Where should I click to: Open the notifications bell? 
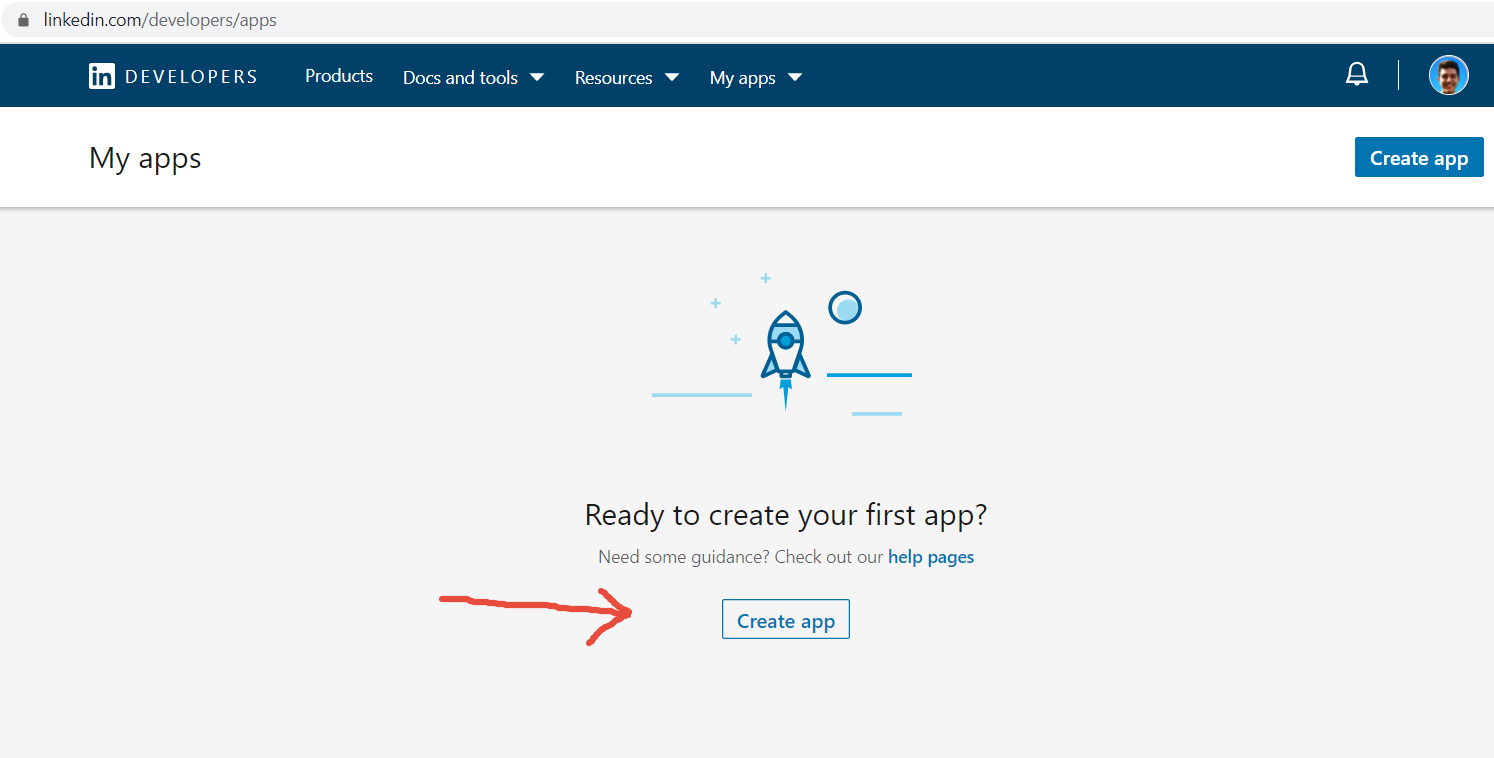[x=1357, y=75]
